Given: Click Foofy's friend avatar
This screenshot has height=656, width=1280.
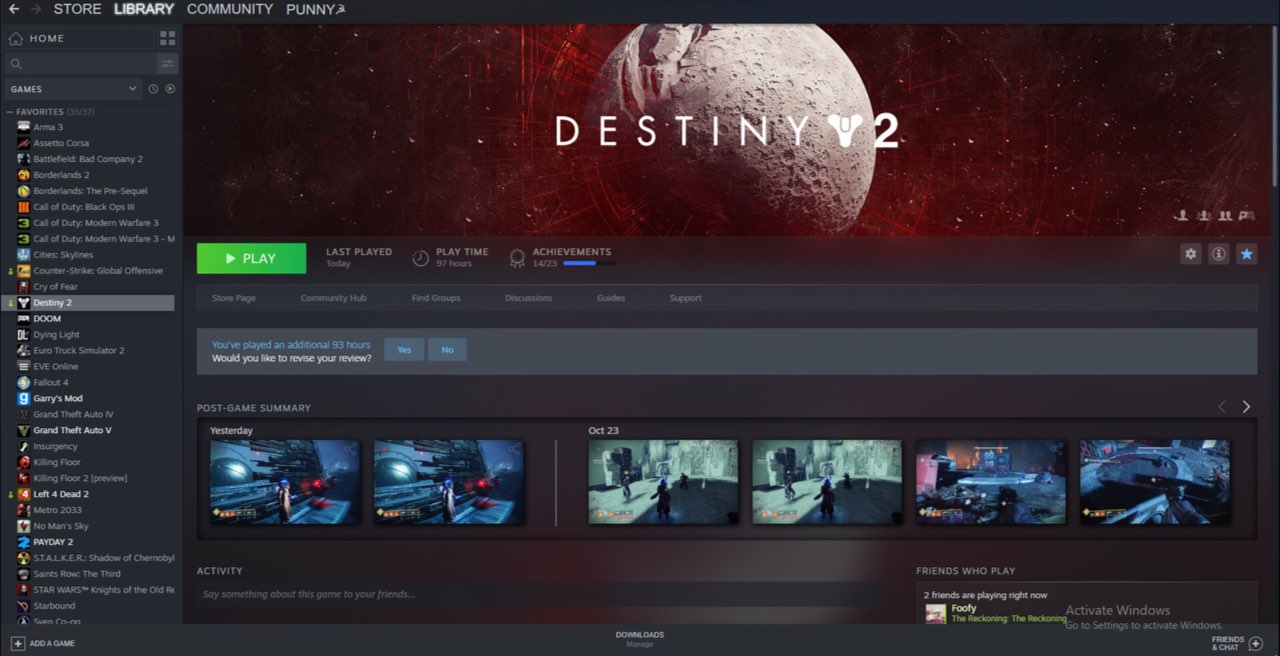Looking at the screenshot, I should (x=935, y=613).
